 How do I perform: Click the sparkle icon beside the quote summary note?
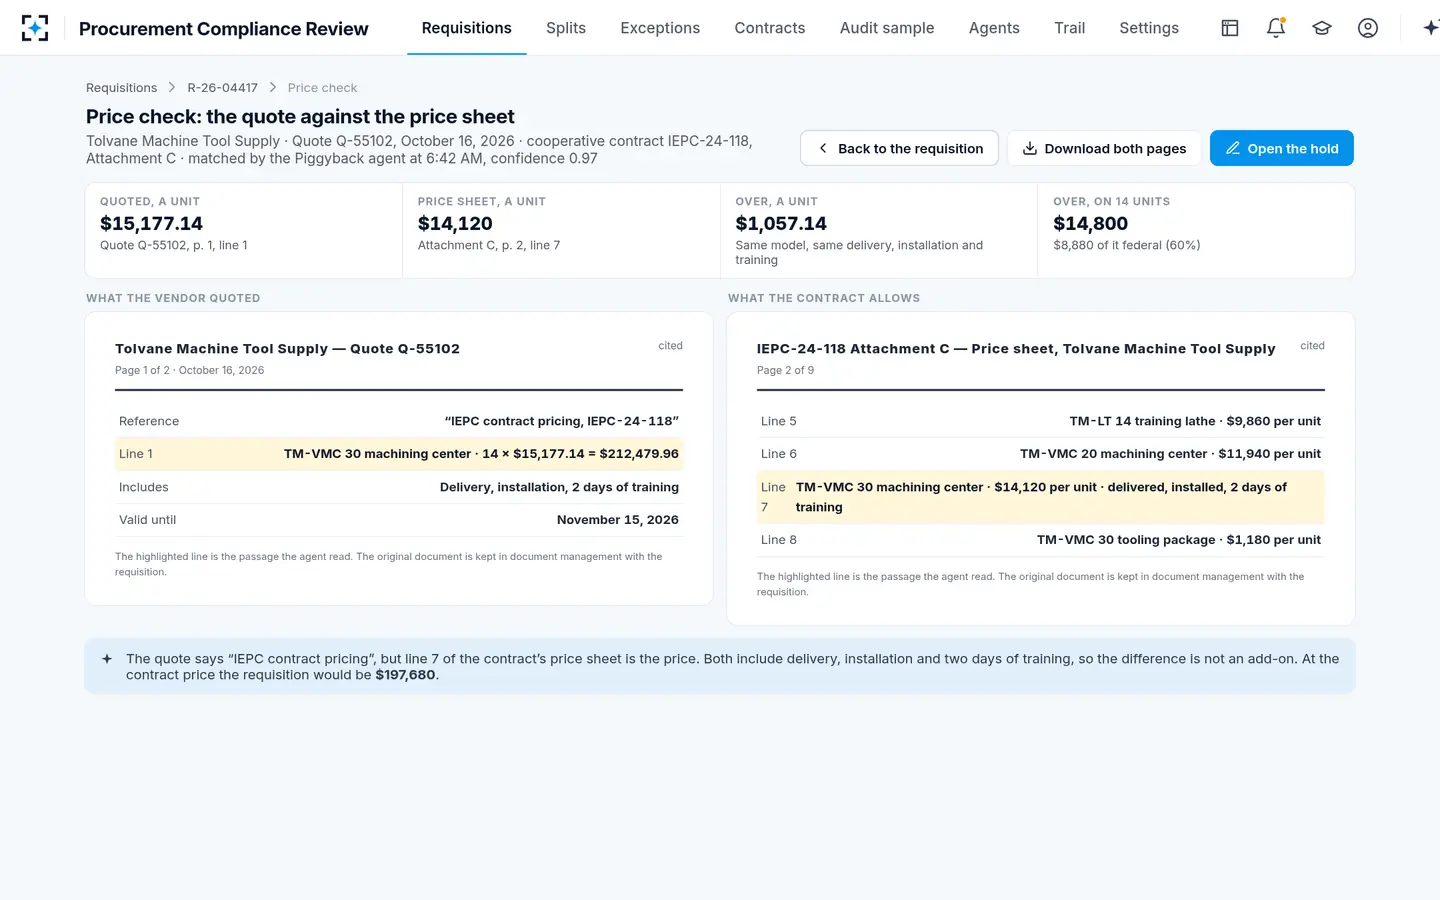(x=107, y=659)
